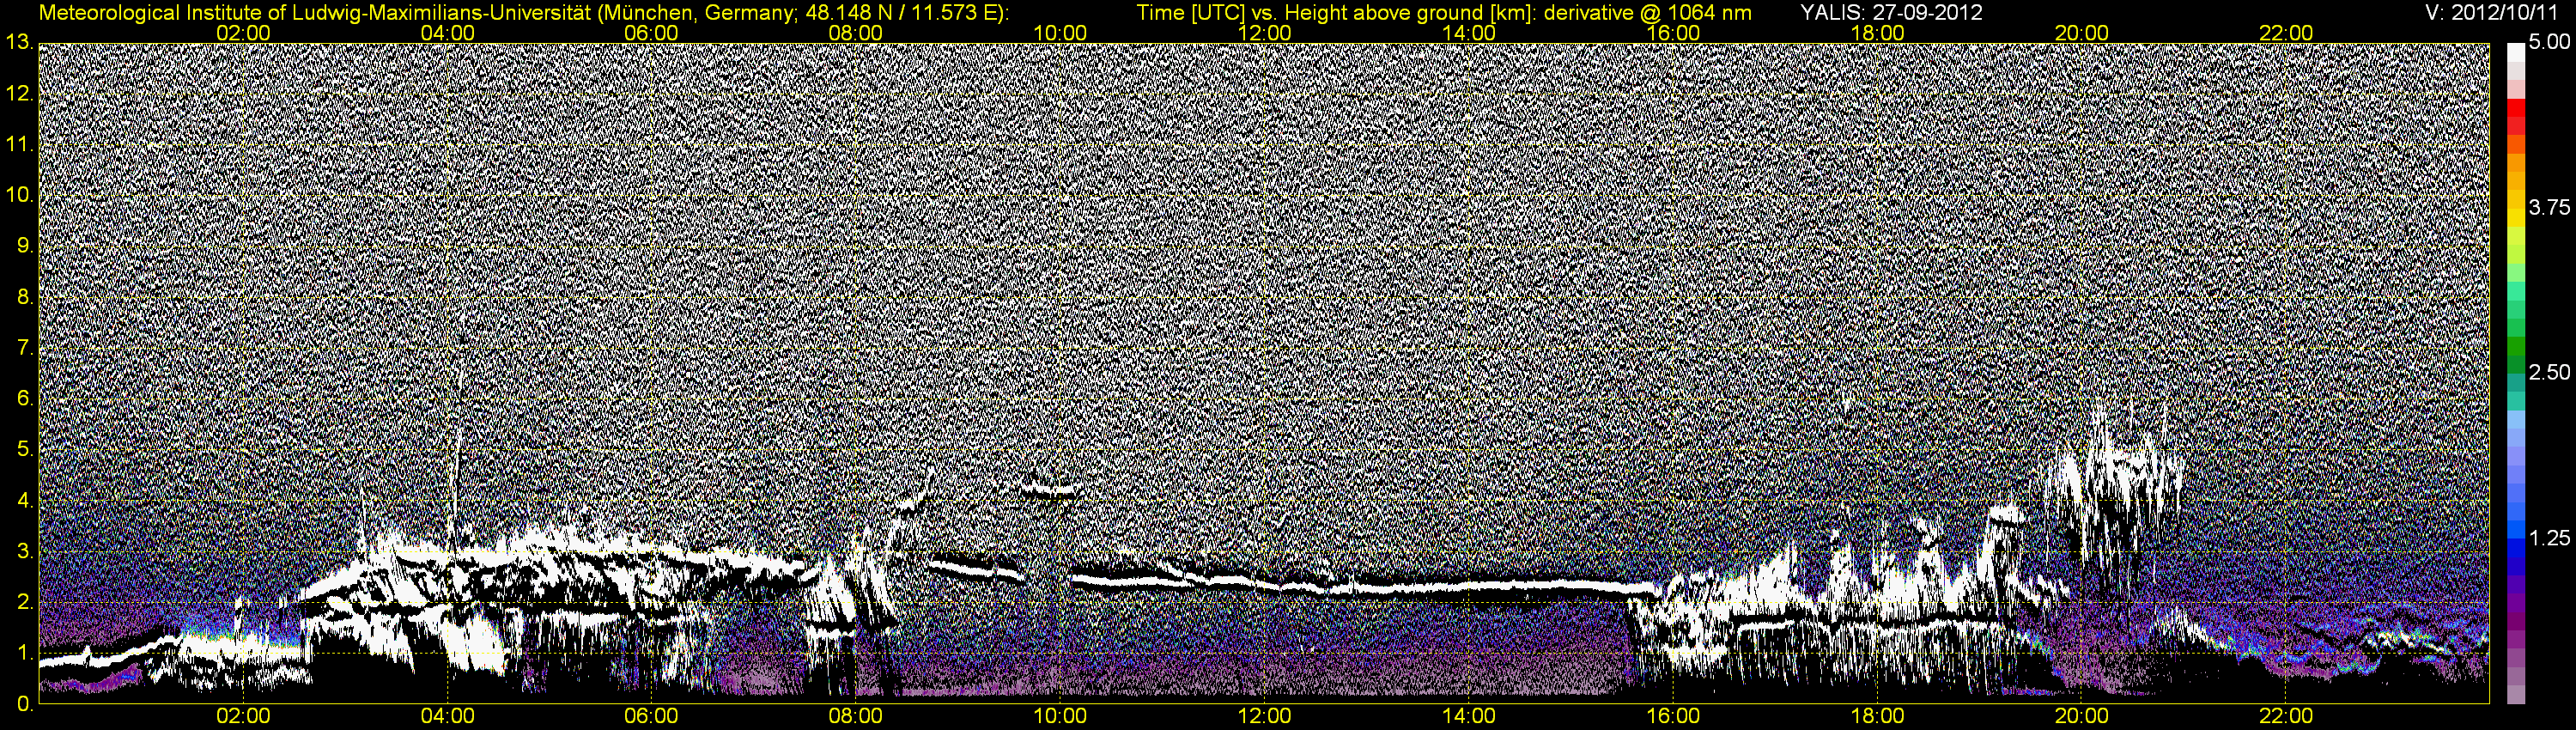
Task: Select the 4 km height axis label
Action: point(25,500)
